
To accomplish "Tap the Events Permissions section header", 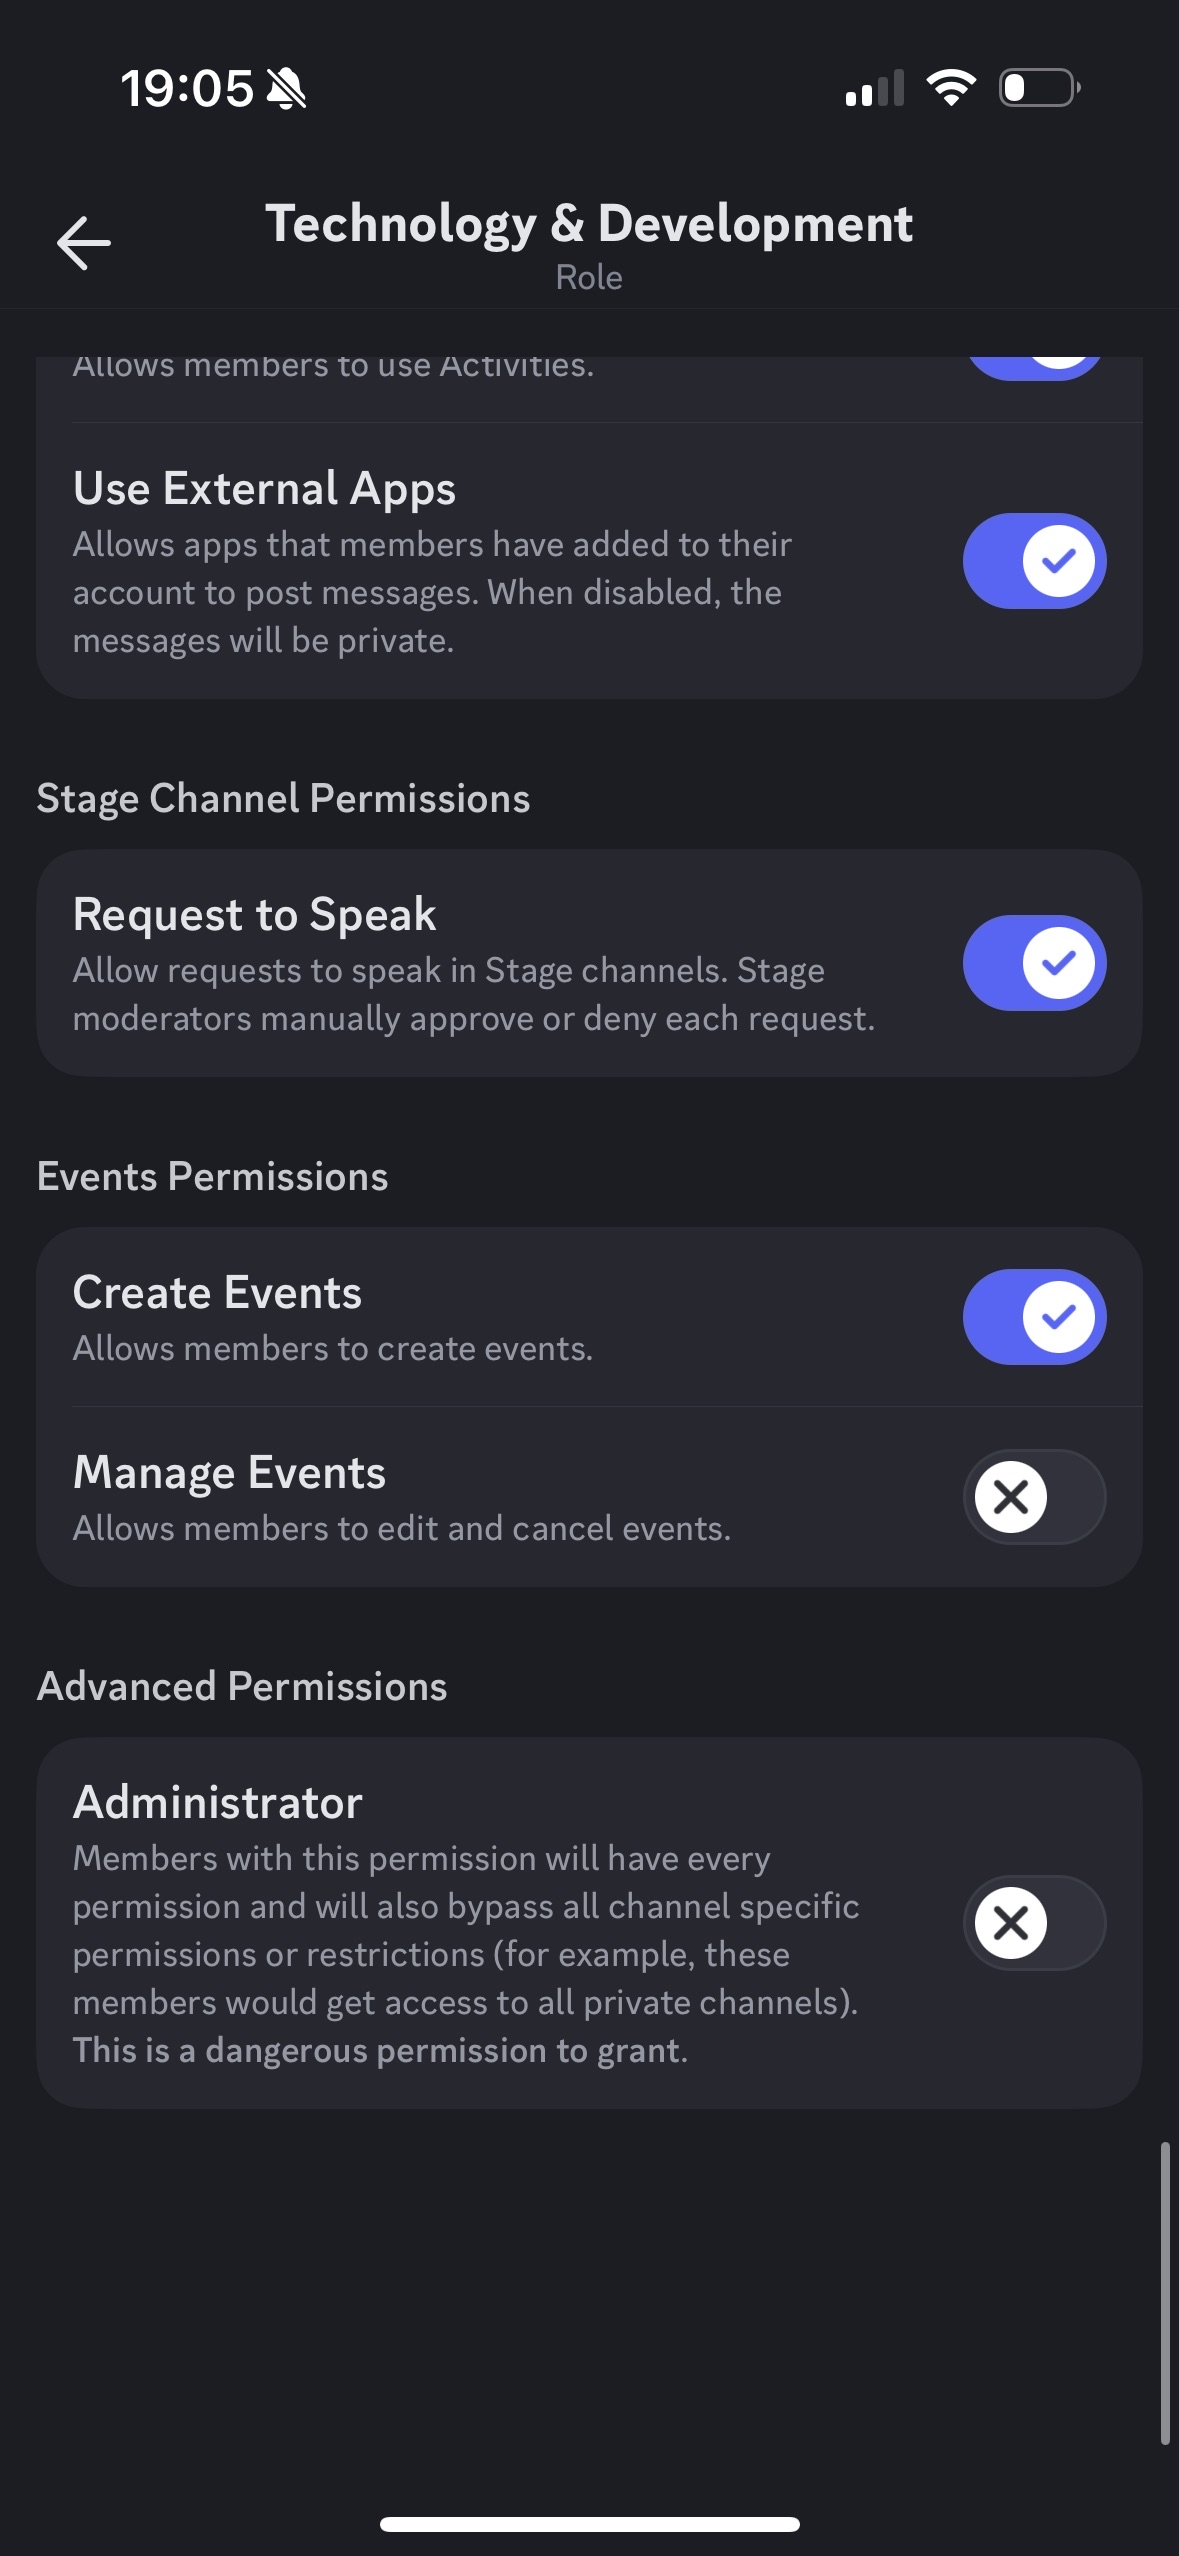I will click(212, 1177).
